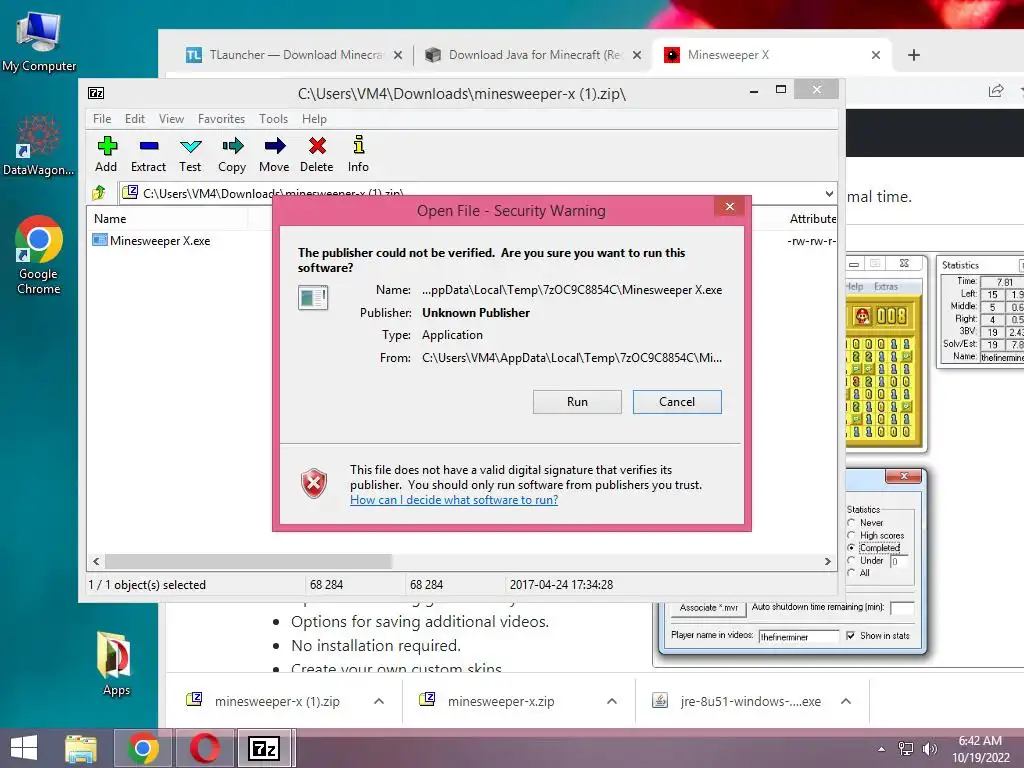Click the Extract toolbar icon
The image size is (1024, 768).
[x=149, y=154]
